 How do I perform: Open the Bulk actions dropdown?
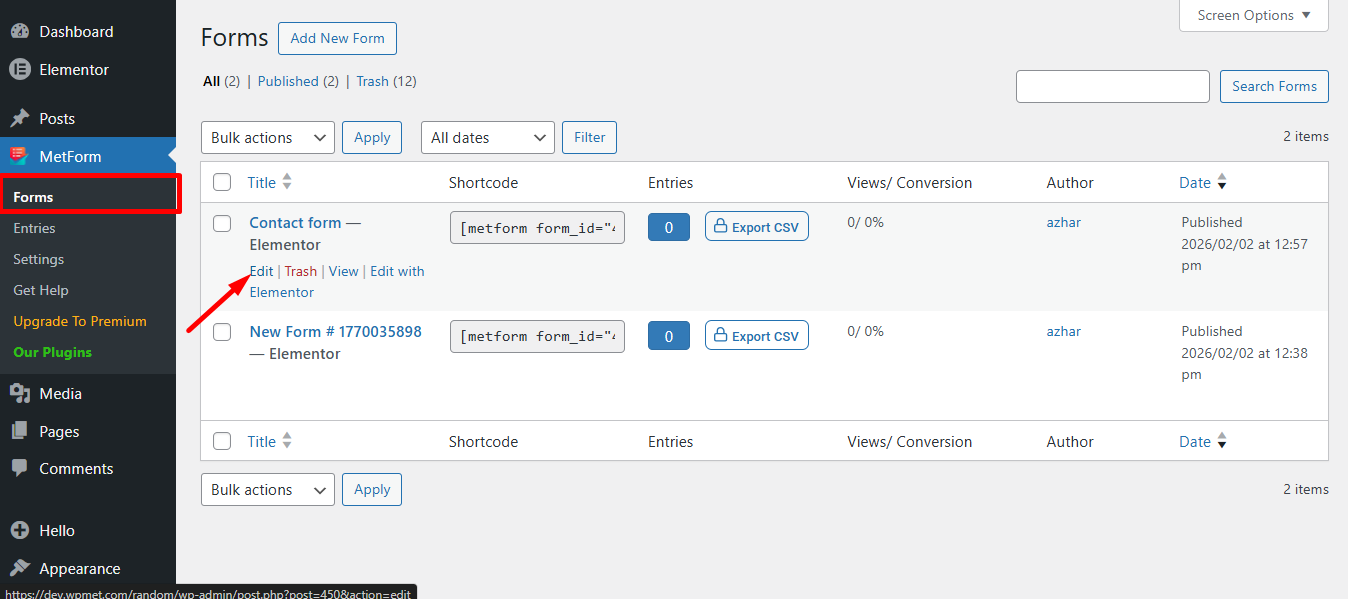point(267,137)
